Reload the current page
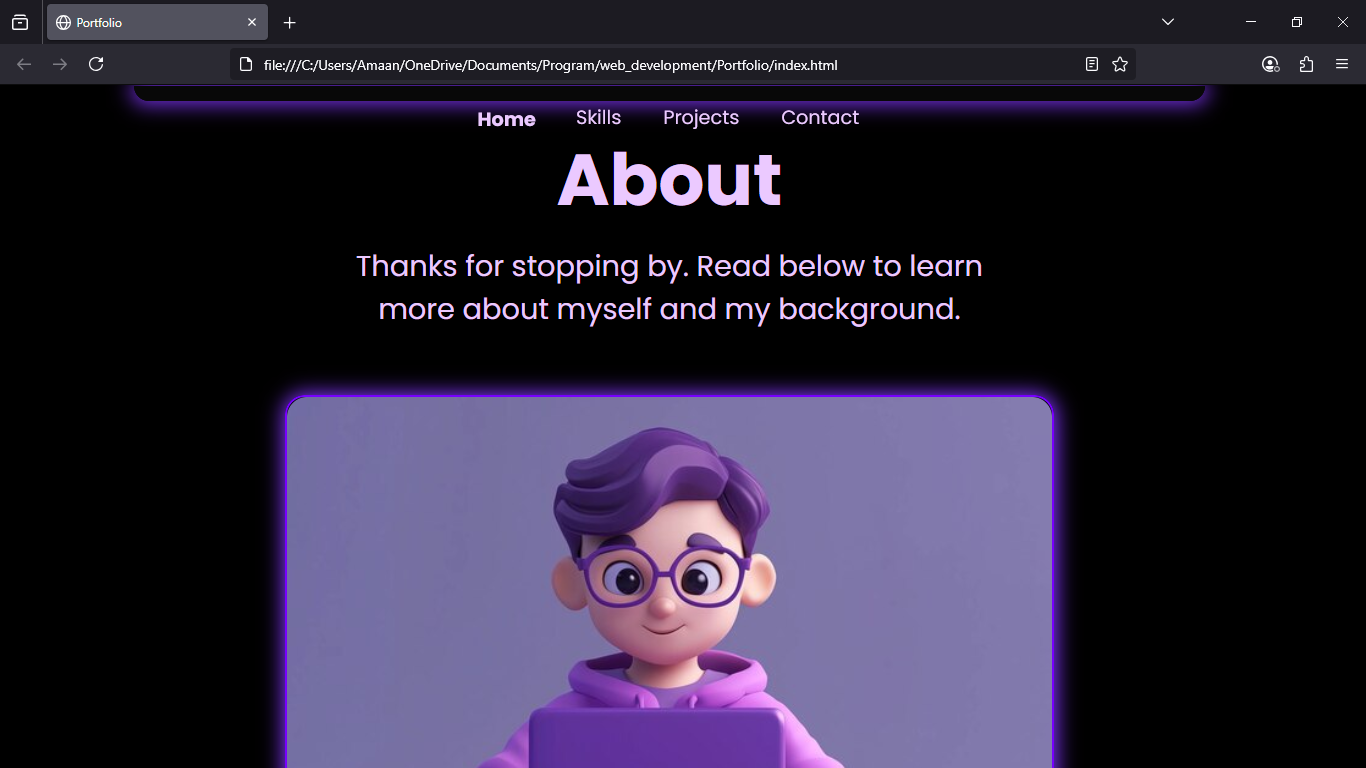1366x768 pixels. tap(96, 64)
